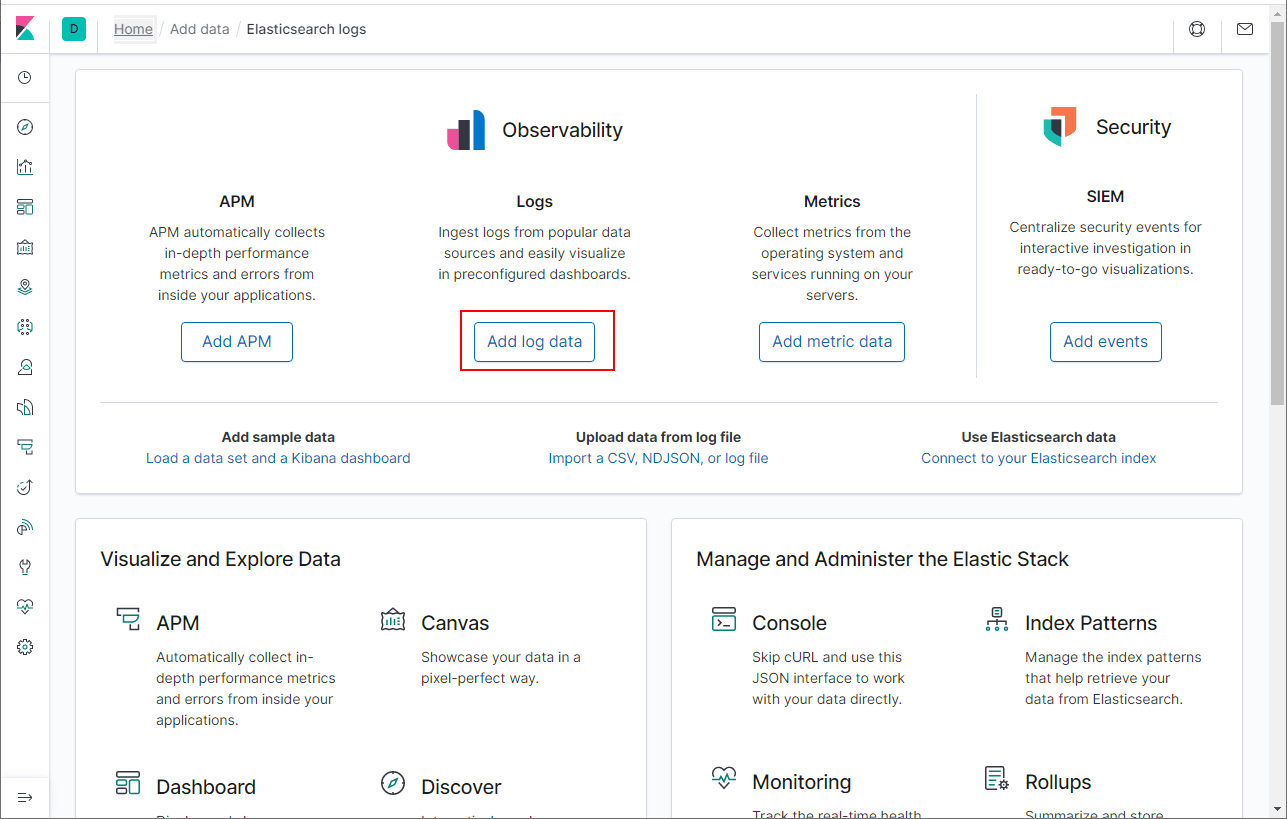Screen dimensions: 1287x819
Task: Open the Discover compass icon in sidebar
Action: coord(25,127)
